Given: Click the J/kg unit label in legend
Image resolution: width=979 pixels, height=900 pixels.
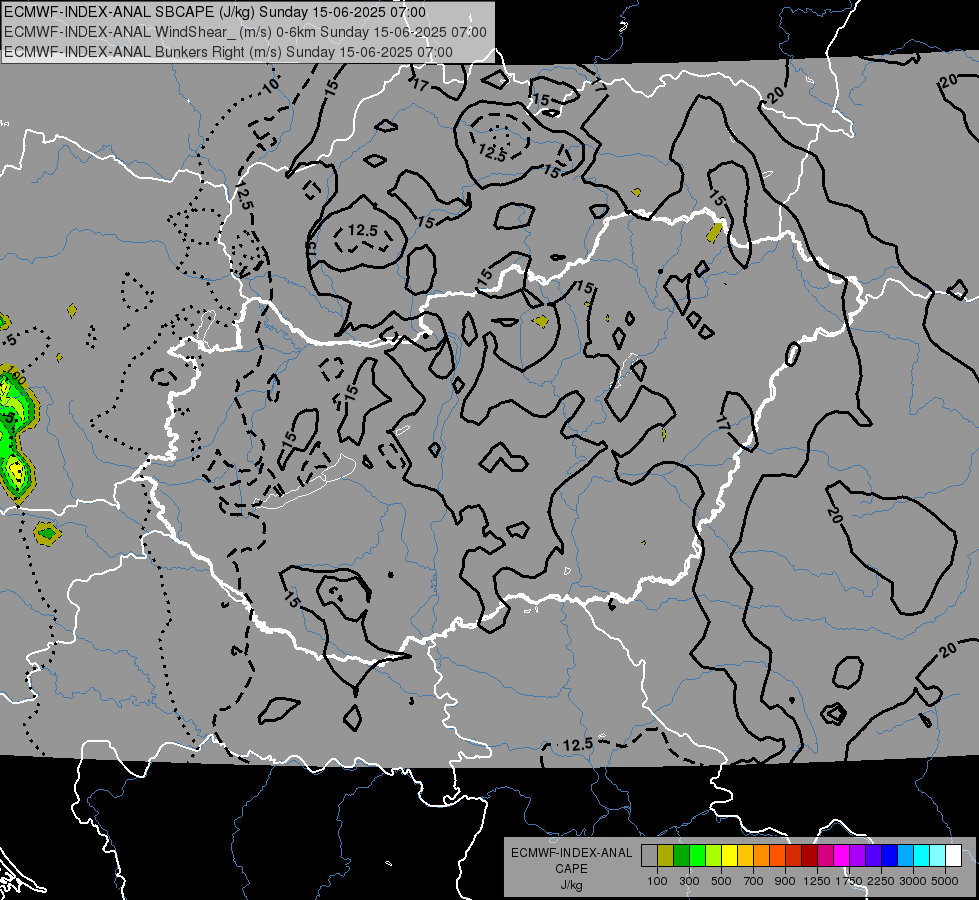Looking at the screenshot, I should click(x=571, y=885).
